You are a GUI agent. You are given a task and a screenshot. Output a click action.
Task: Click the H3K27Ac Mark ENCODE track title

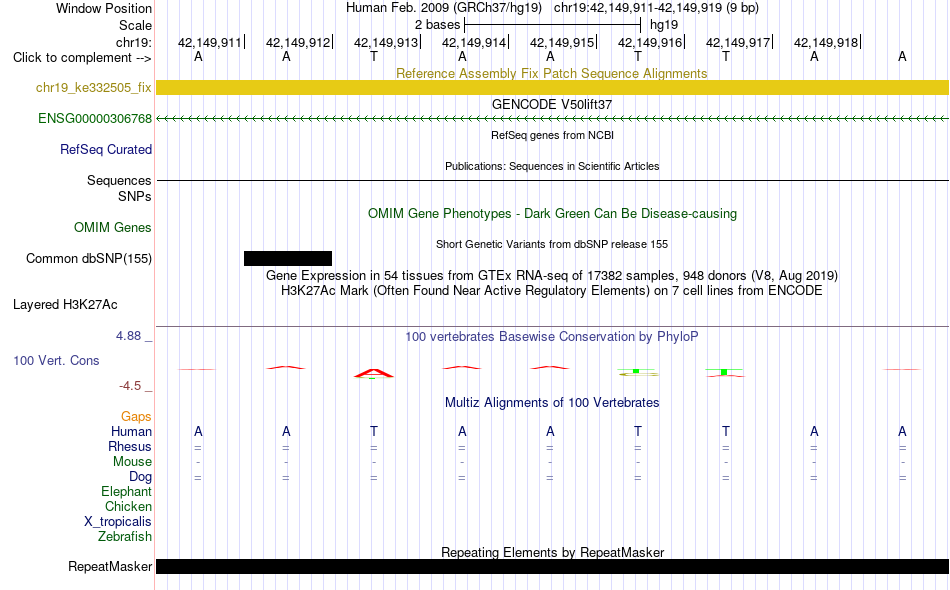552,291
